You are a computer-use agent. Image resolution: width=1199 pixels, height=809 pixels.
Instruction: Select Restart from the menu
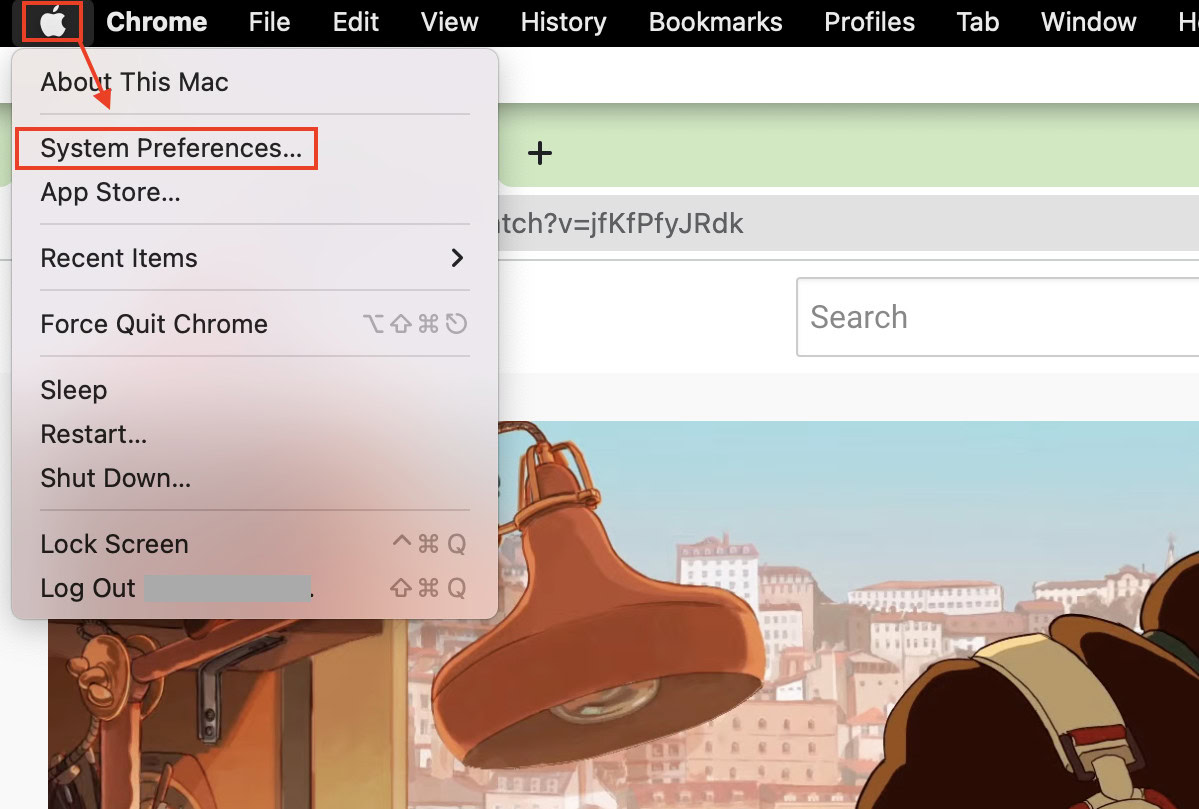(x=94, y=434)
